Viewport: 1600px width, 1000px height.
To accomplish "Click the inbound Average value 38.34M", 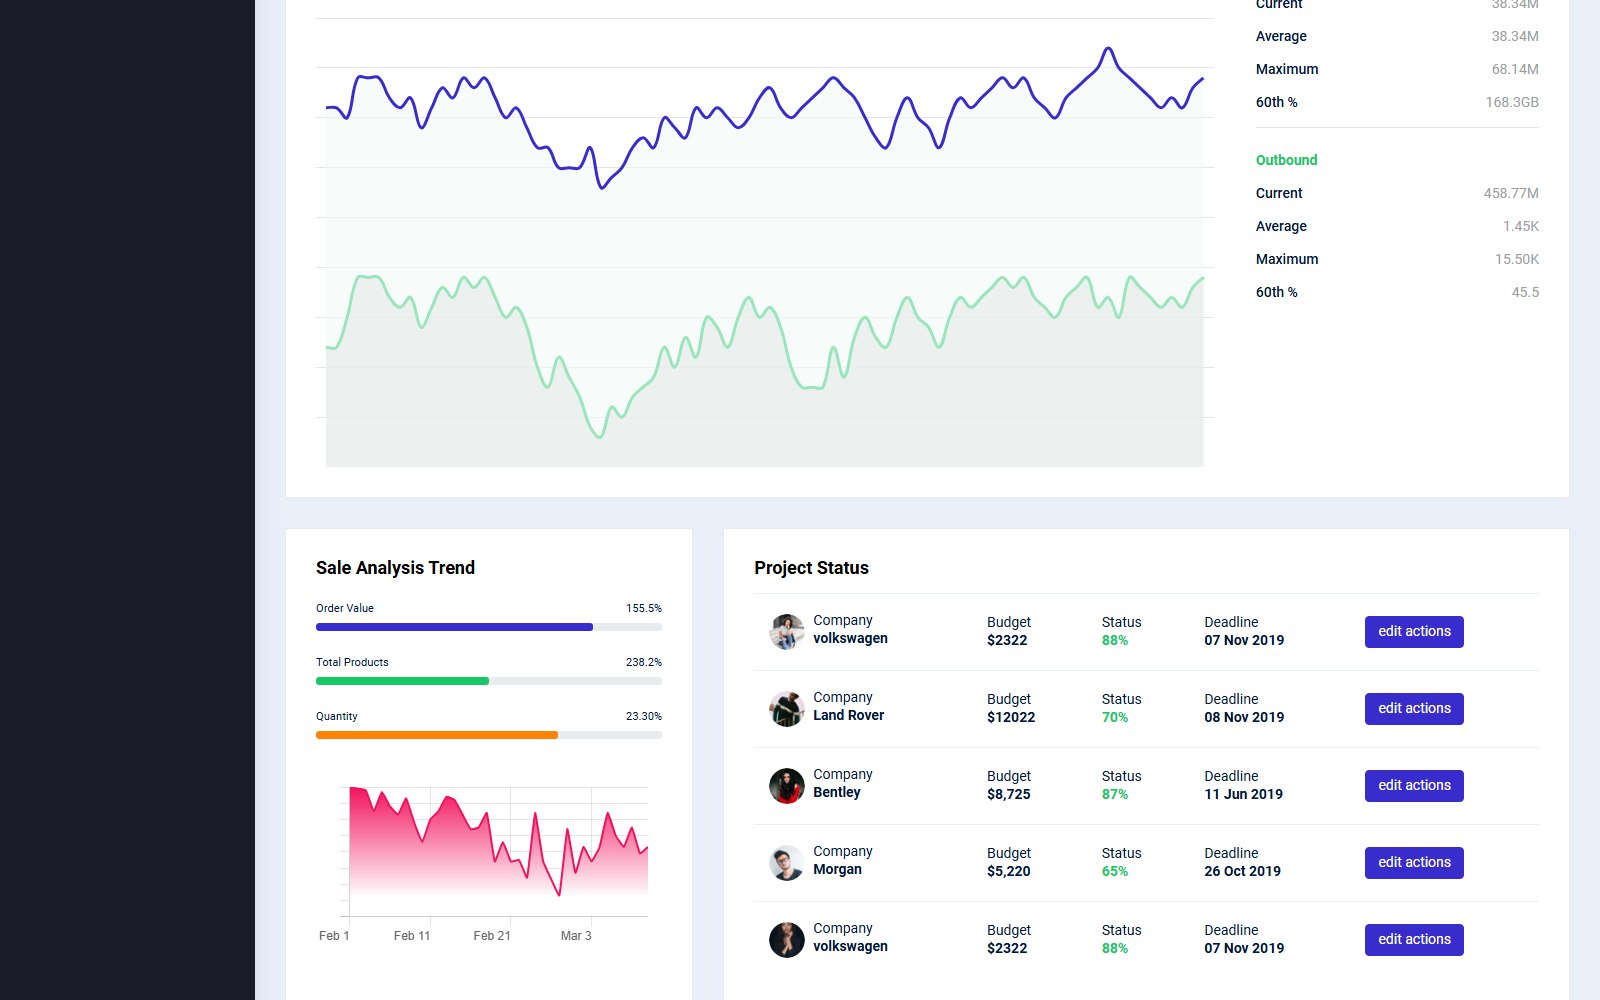I will pos(1515,36).
